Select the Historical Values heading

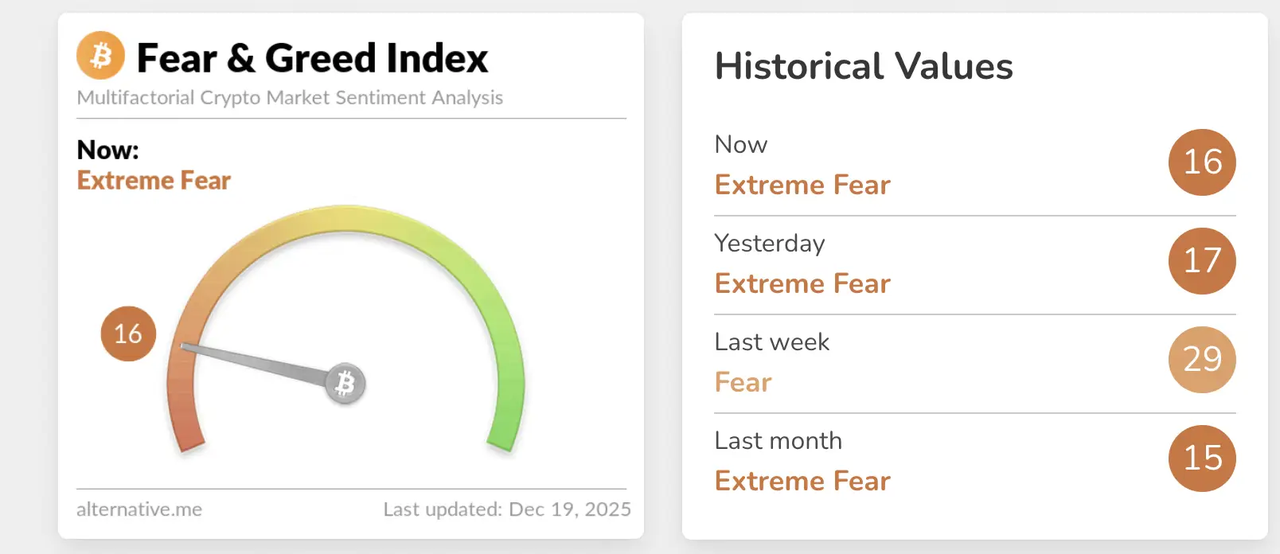click(x=864, y=67)
